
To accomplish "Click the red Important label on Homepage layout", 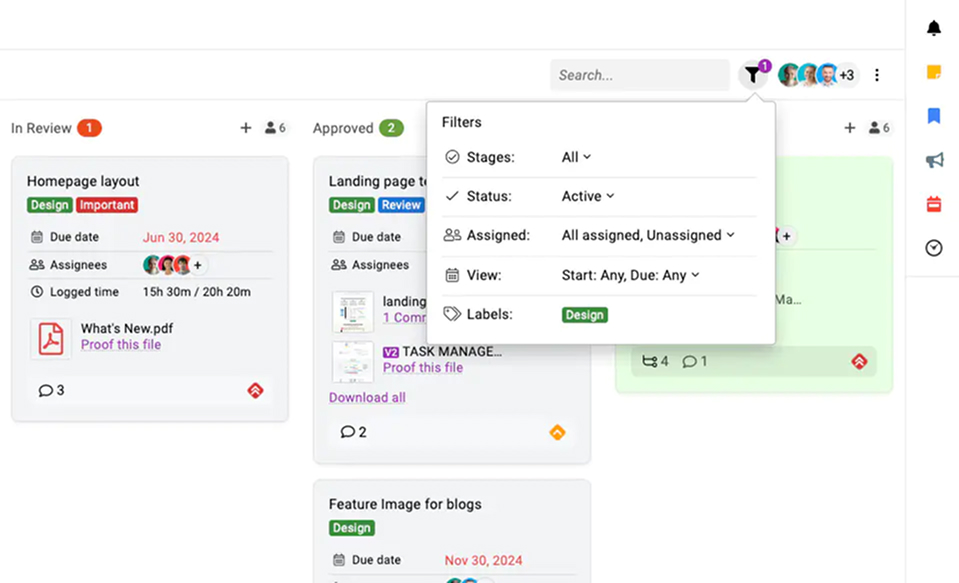I will 107,205.
